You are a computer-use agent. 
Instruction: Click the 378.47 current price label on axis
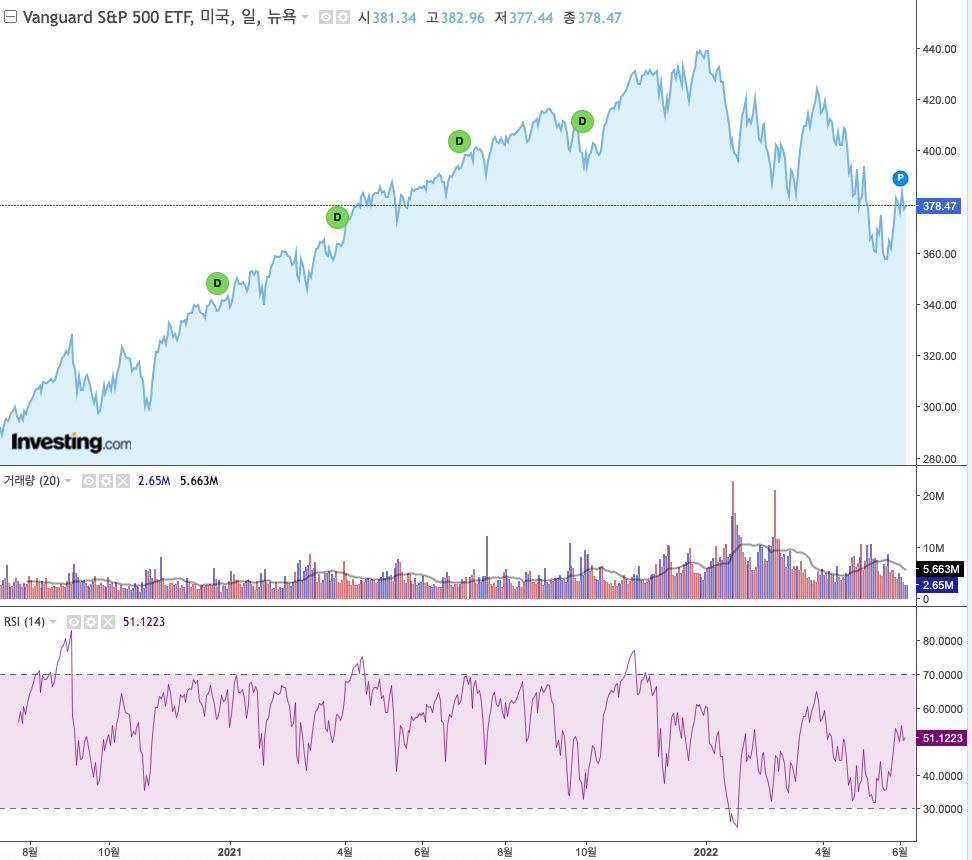pos(939,206)
